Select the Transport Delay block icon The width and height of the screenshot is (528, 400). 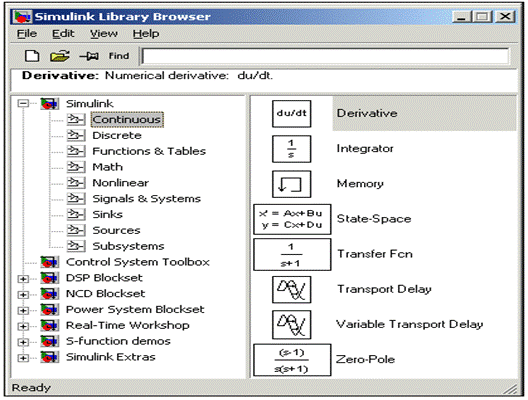[292, 290]
